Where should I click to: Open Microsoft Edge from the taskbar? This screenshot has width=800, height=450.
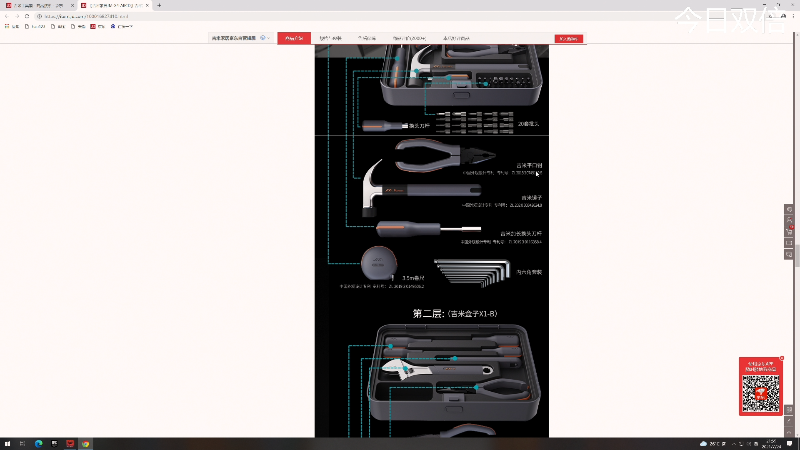pos(38,443)
